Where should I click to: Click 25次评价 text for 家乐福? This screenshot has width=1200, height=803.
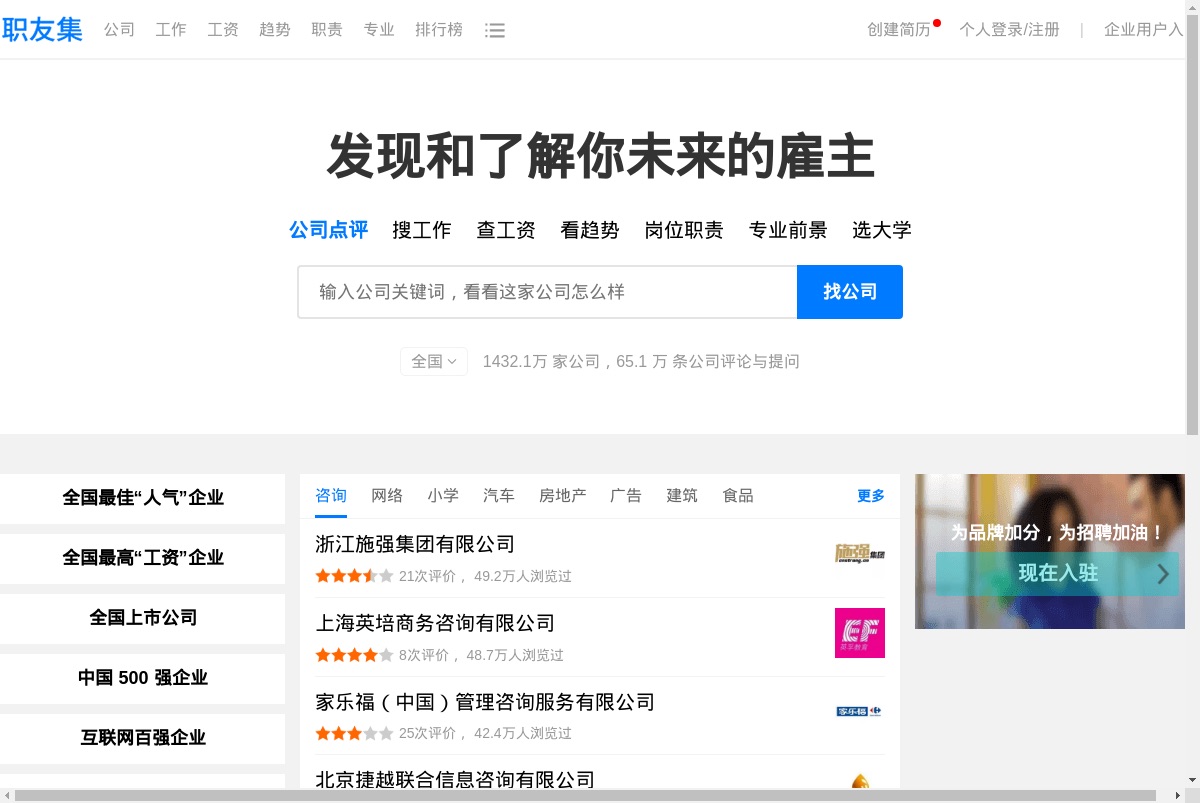[427, 733]
